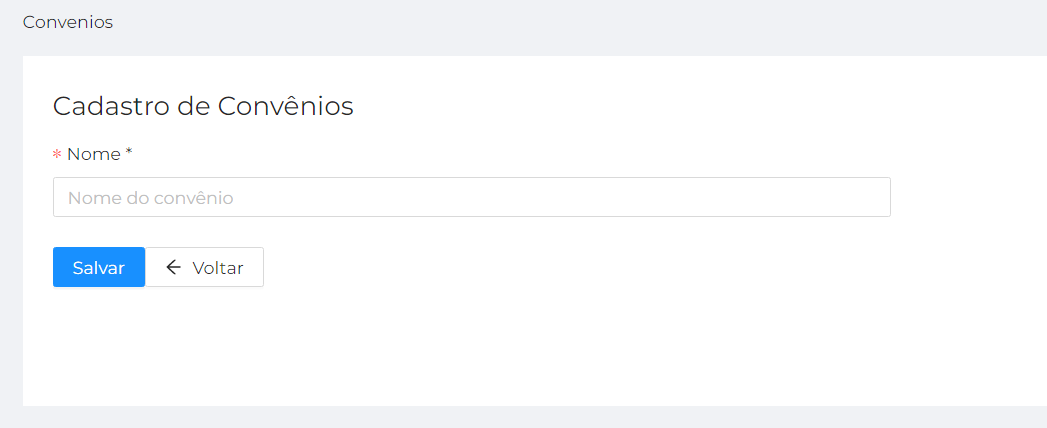Click the placeholder text Nome do convênio

click(x=150, y=198)
